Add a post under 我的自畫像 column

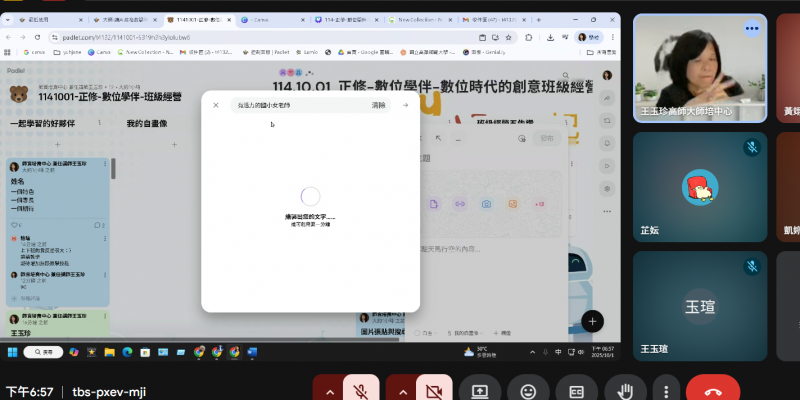174,145
